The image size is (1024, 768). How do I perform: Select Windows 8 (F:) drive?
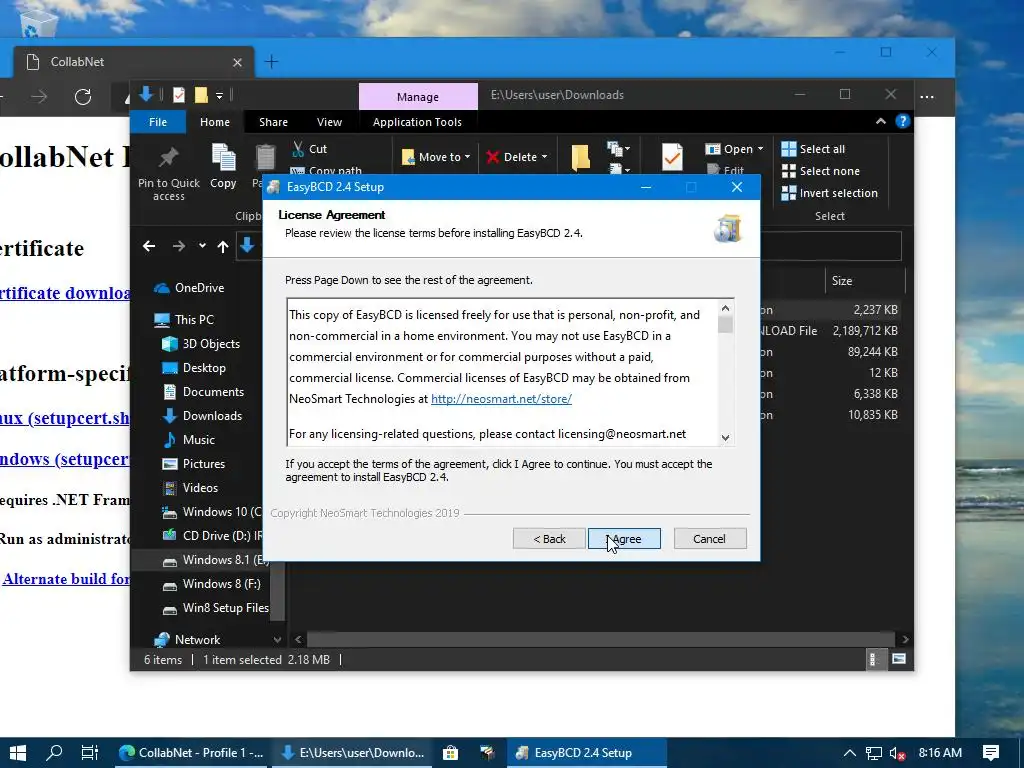(212, 584)
